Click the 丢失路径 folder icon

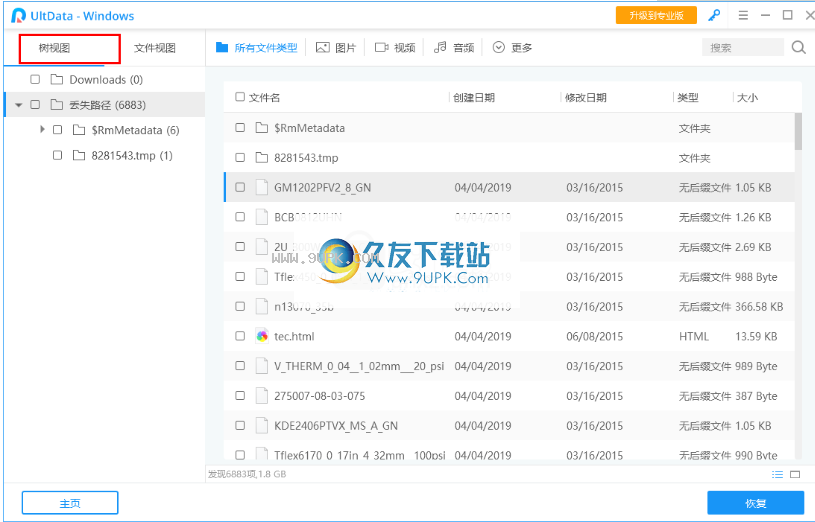point(57,105)
